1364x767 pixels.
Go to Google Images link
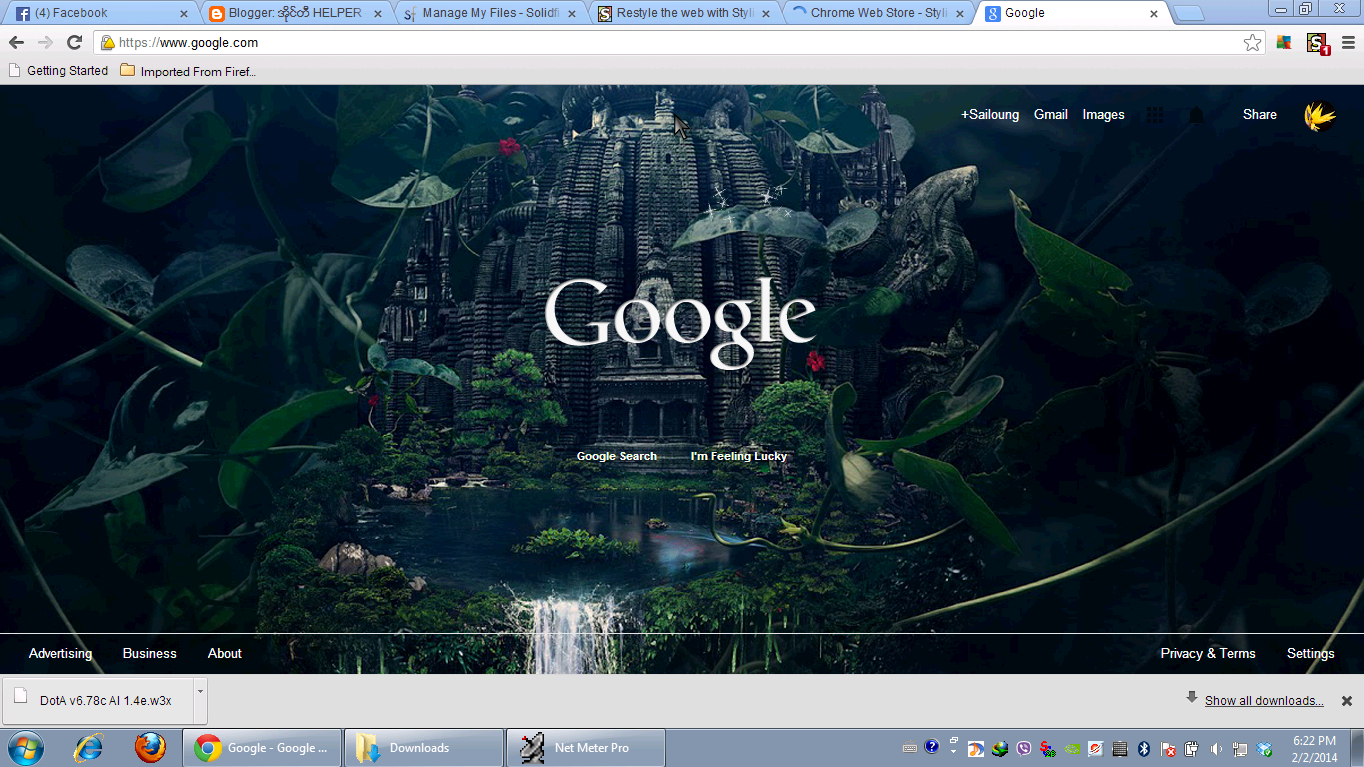click(x=1104, y=115)
